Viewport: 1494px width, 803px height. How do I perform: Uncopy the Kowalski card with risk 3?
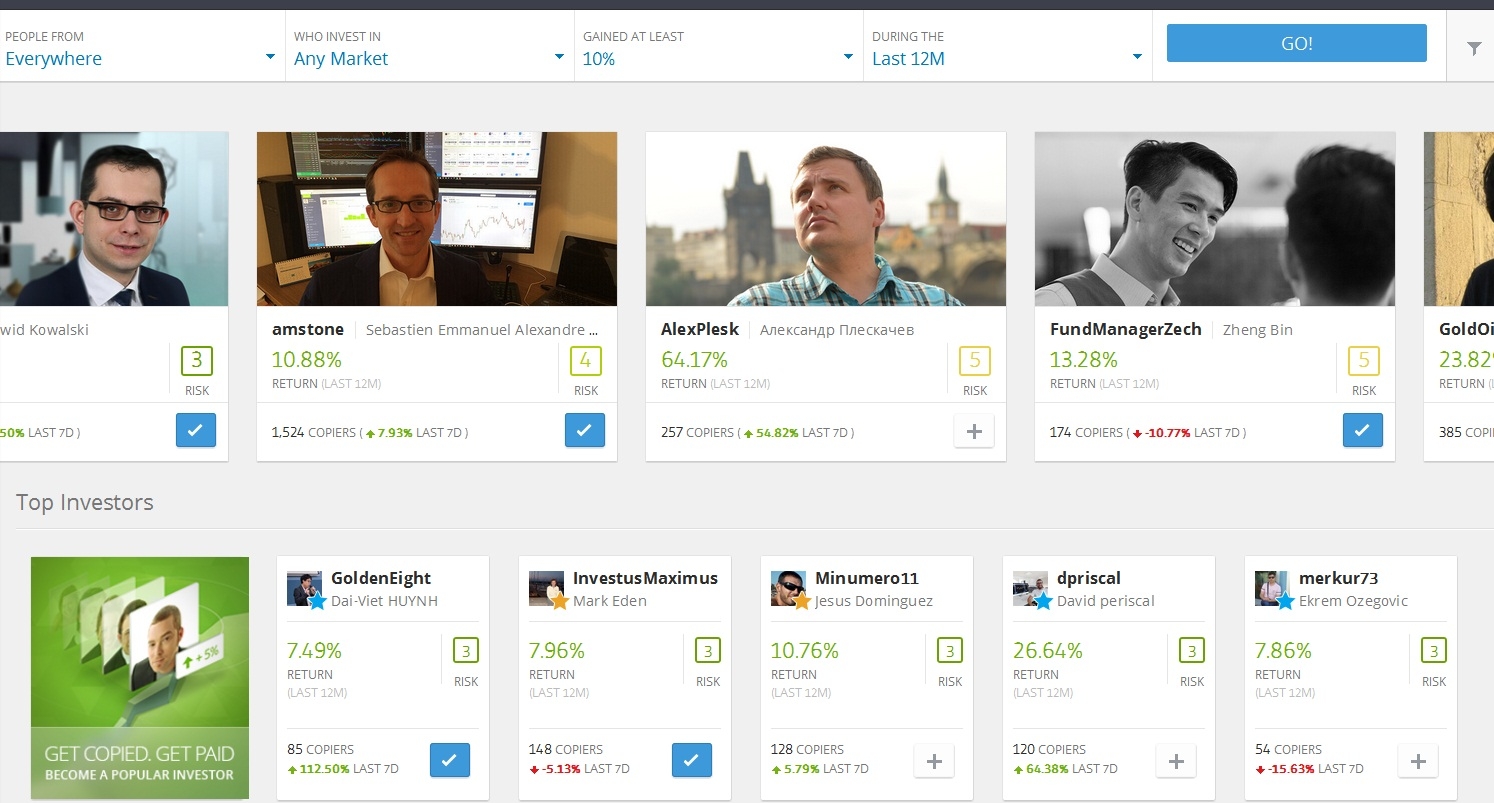[x=196, y=430]
